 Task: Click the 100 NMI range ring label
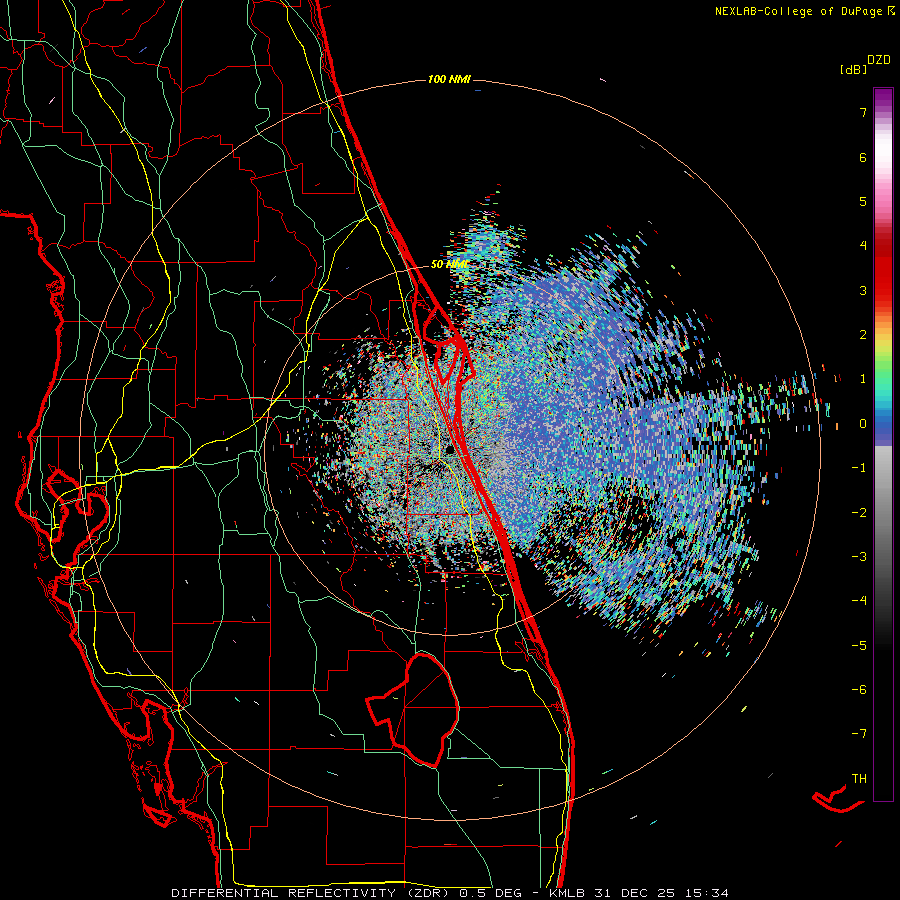pos(449,79)
